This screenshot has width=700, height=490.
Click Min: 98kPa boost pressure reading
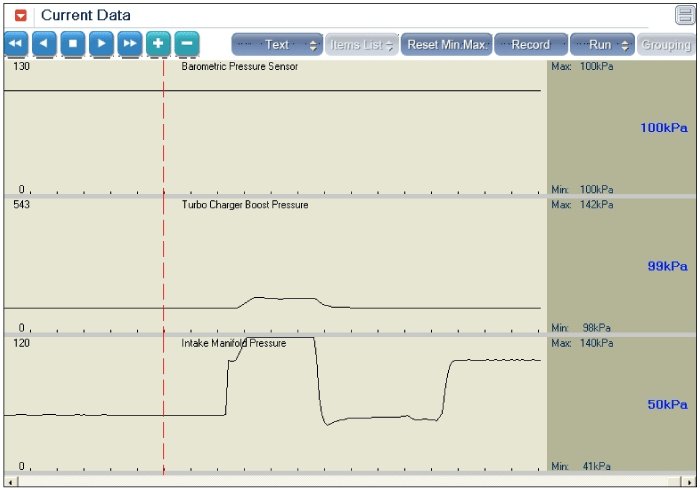tap(581, 328)
